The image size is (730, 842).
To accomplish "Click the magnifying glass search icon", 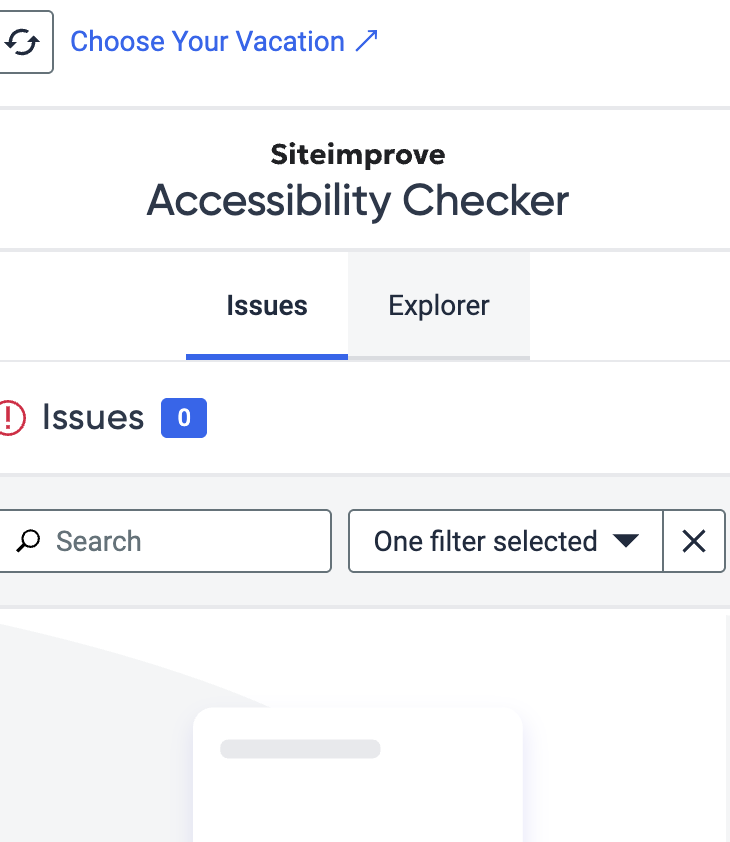I will tap(28, 541).
